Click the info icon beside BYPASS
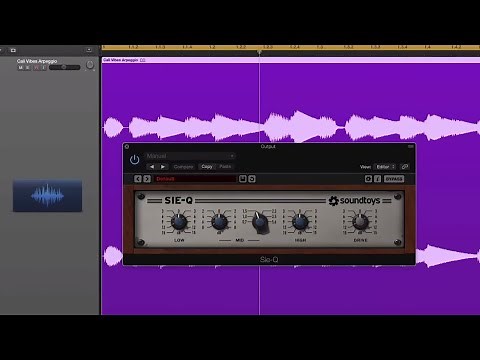480x360 pixels. (377, 179)
